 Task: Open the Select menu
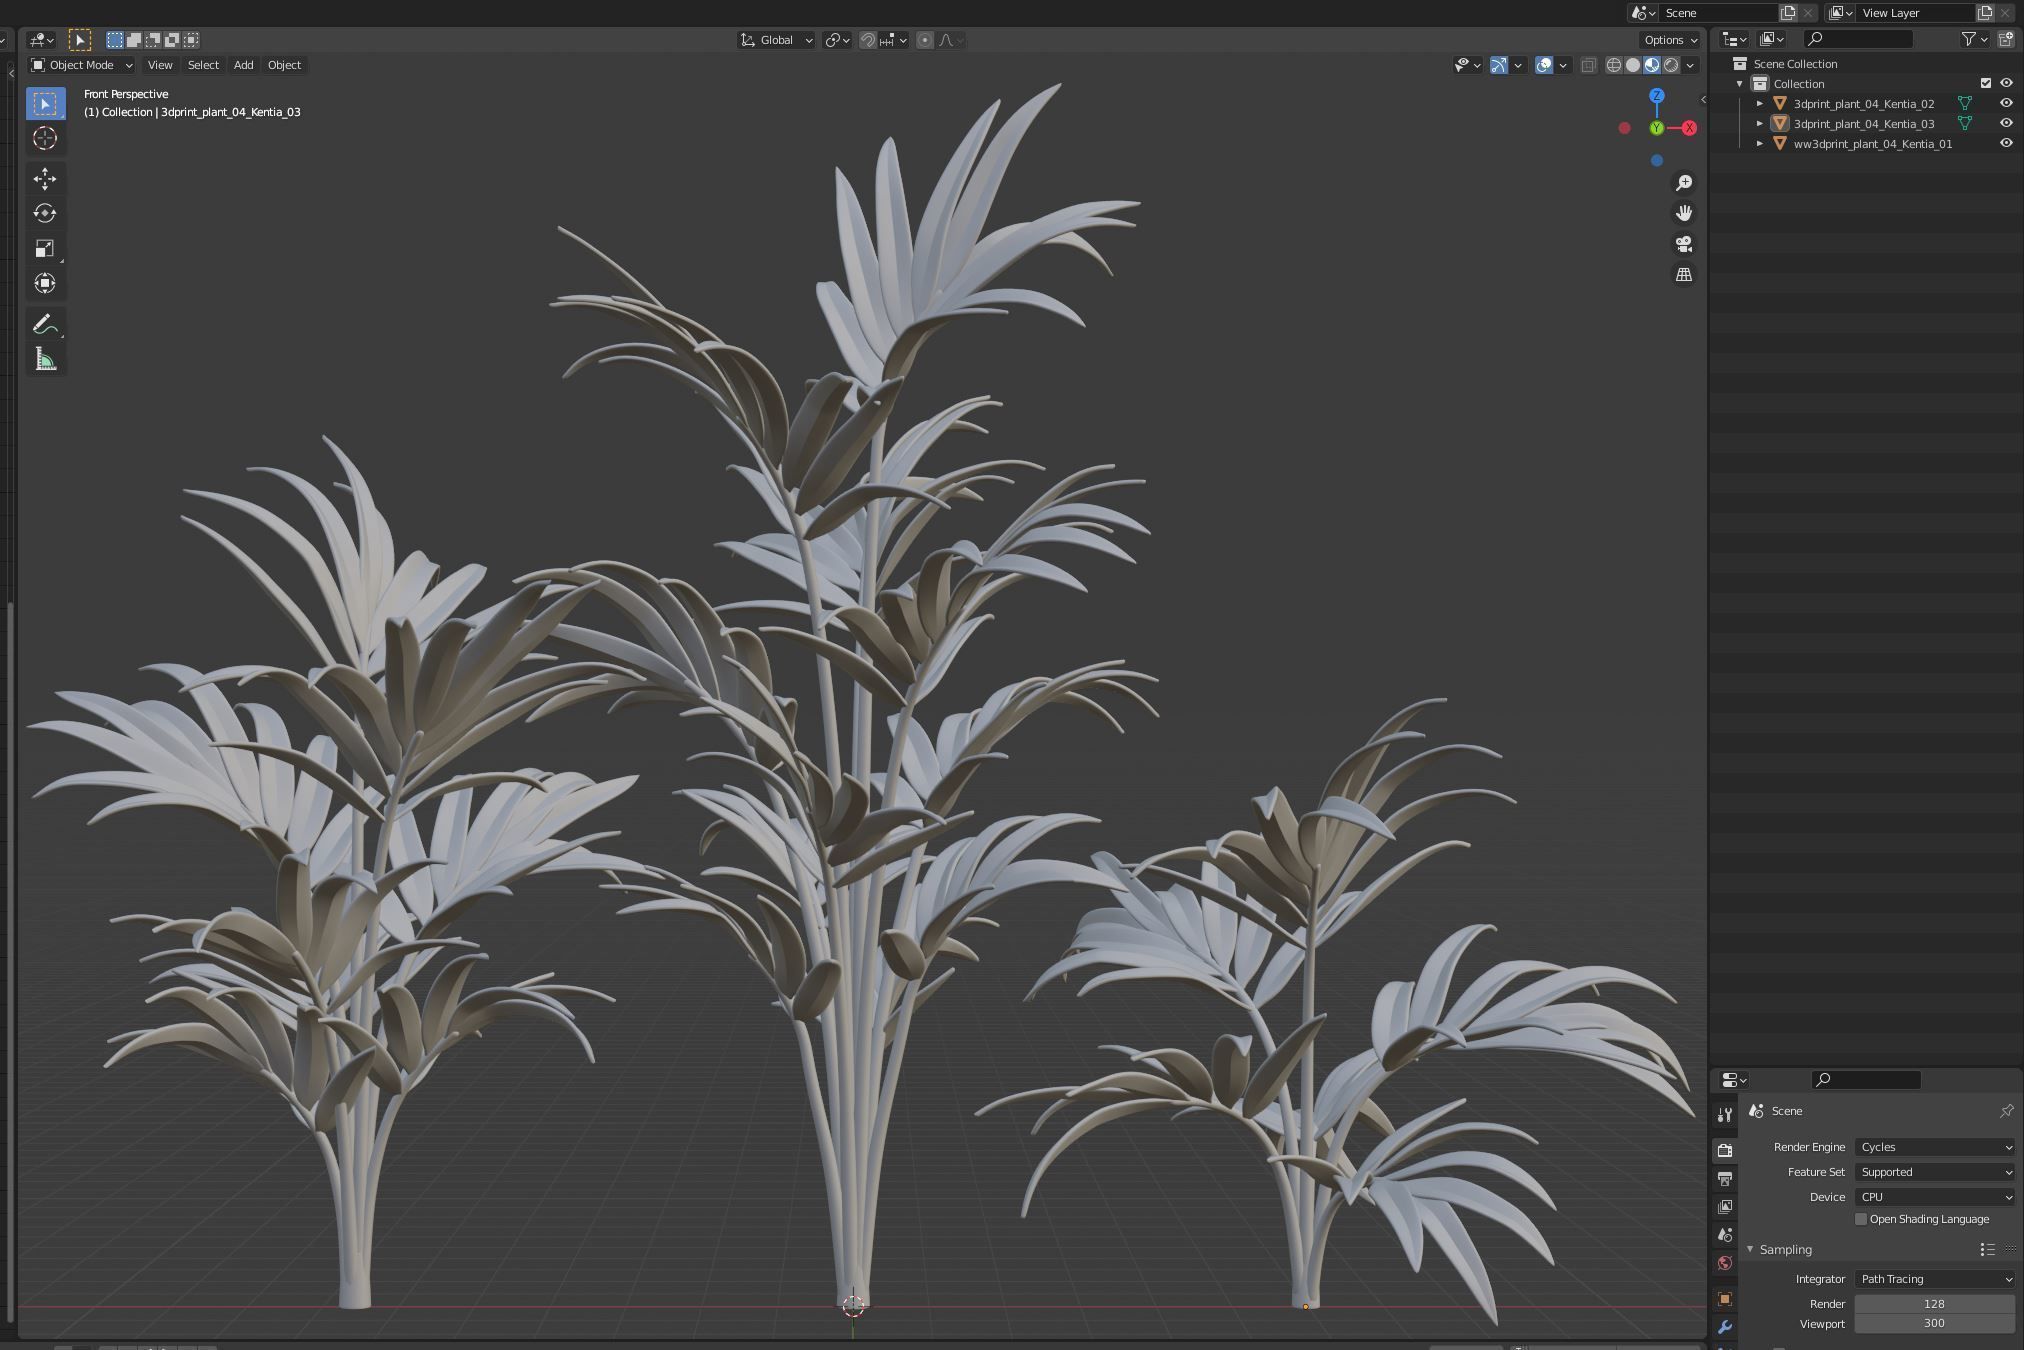pyautogui.click(x=203, y=65)
